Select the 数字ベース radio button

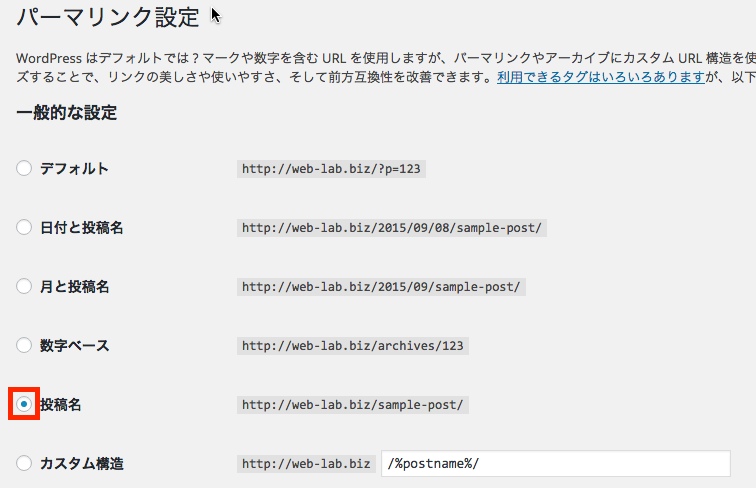click(24, 345)
